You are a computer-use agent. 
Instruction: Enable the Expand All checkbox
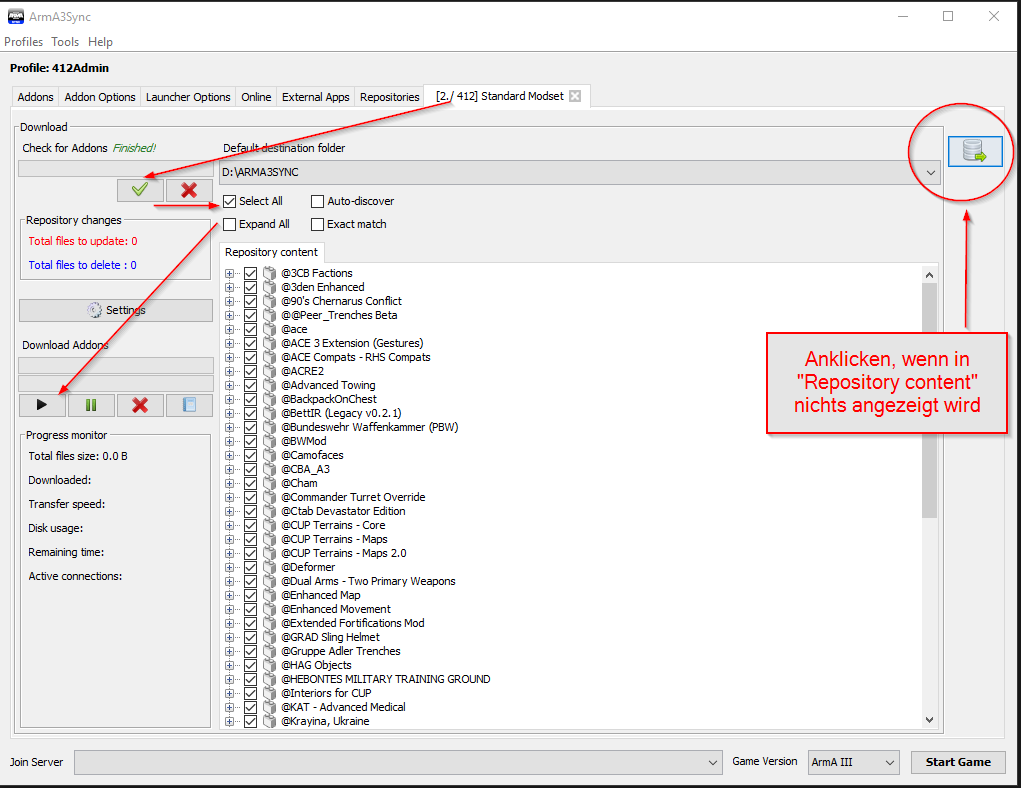230,224
